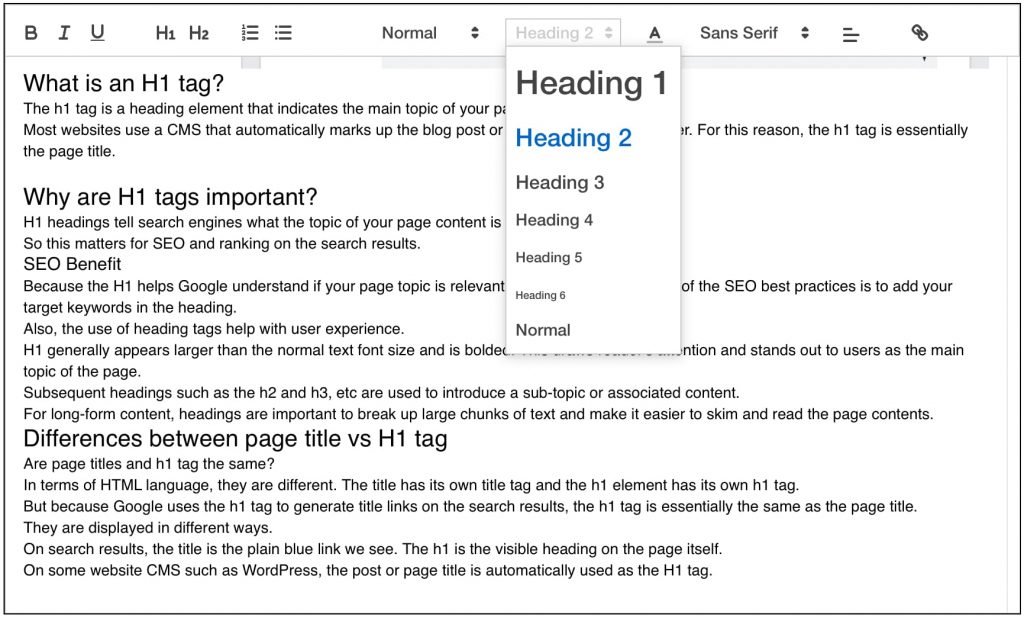Pick Heading 5 in the dropdown
The height and width of the screenshot is (621, 1024).
(x=549, y=258)
